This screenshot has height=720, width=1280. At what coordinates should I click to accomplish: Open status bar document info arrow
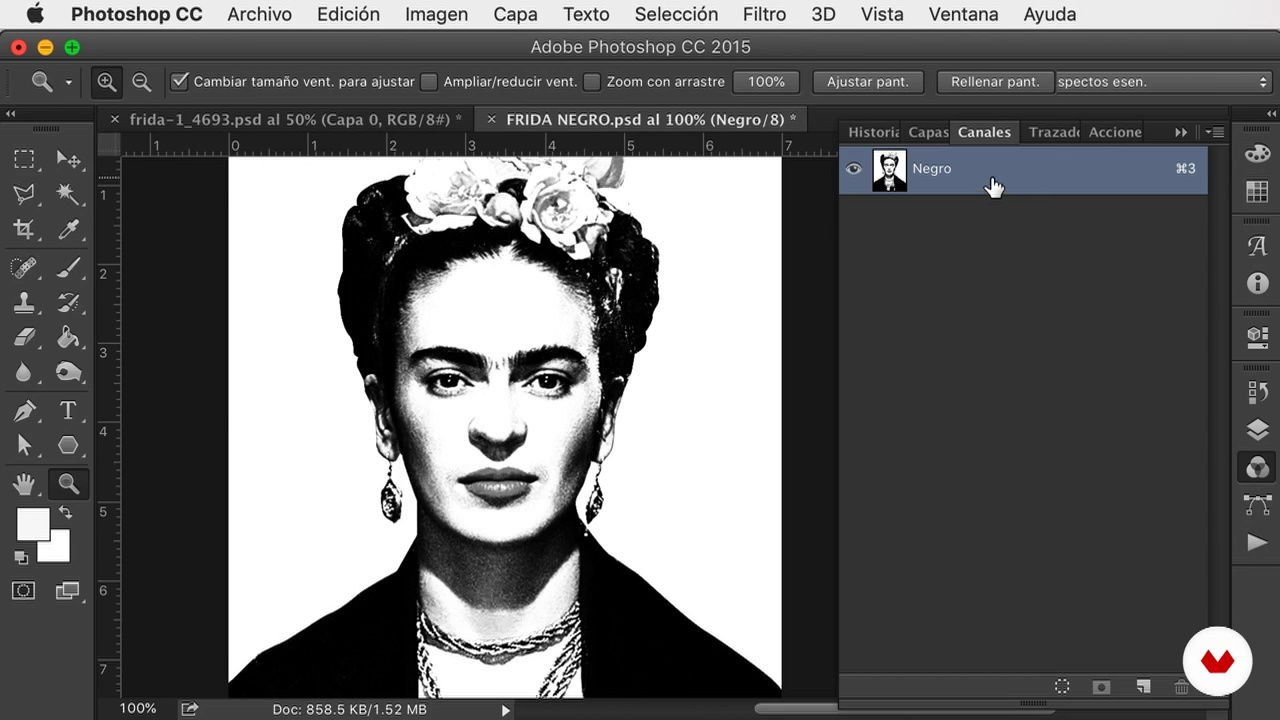[506, 710]
